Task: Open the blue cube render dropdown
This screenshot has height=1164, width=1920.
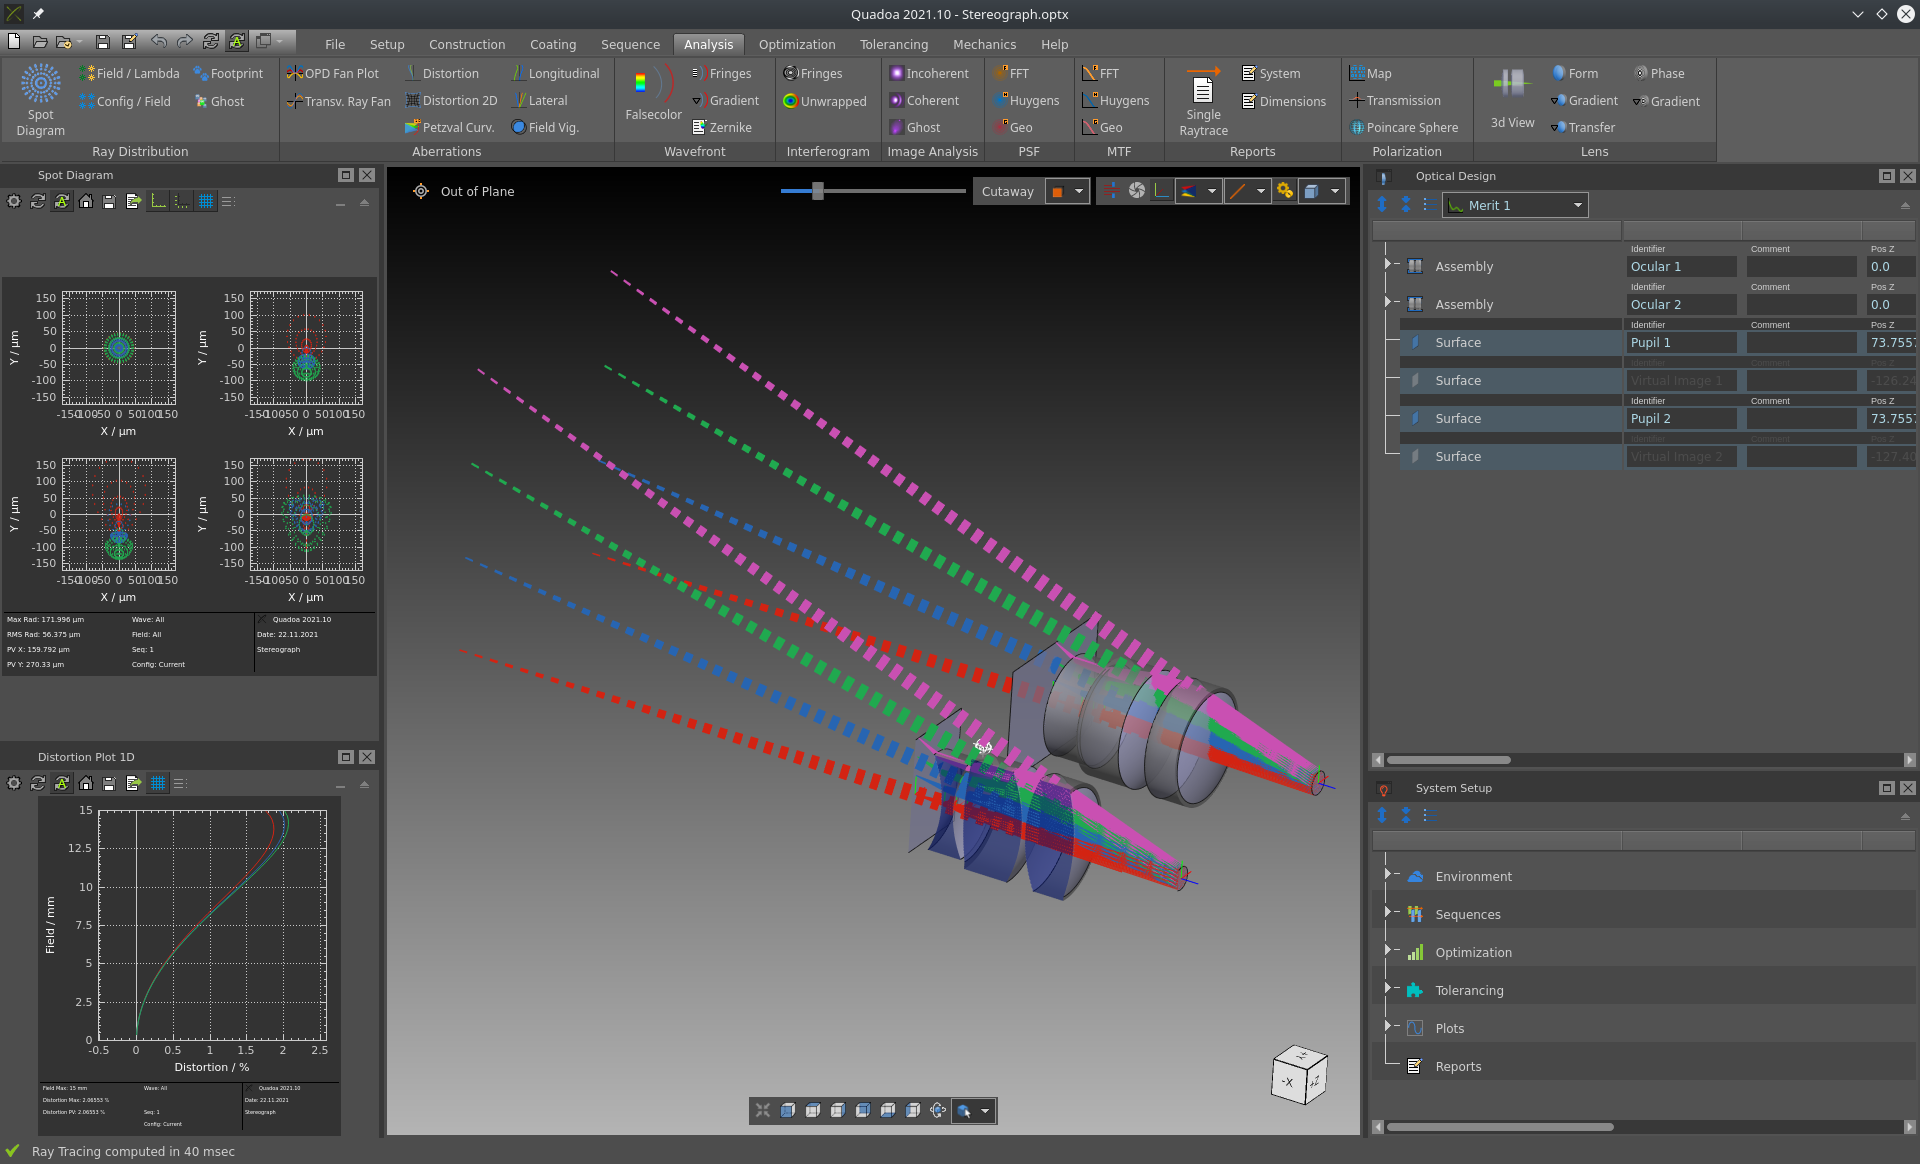Action: pos(1322,191)
